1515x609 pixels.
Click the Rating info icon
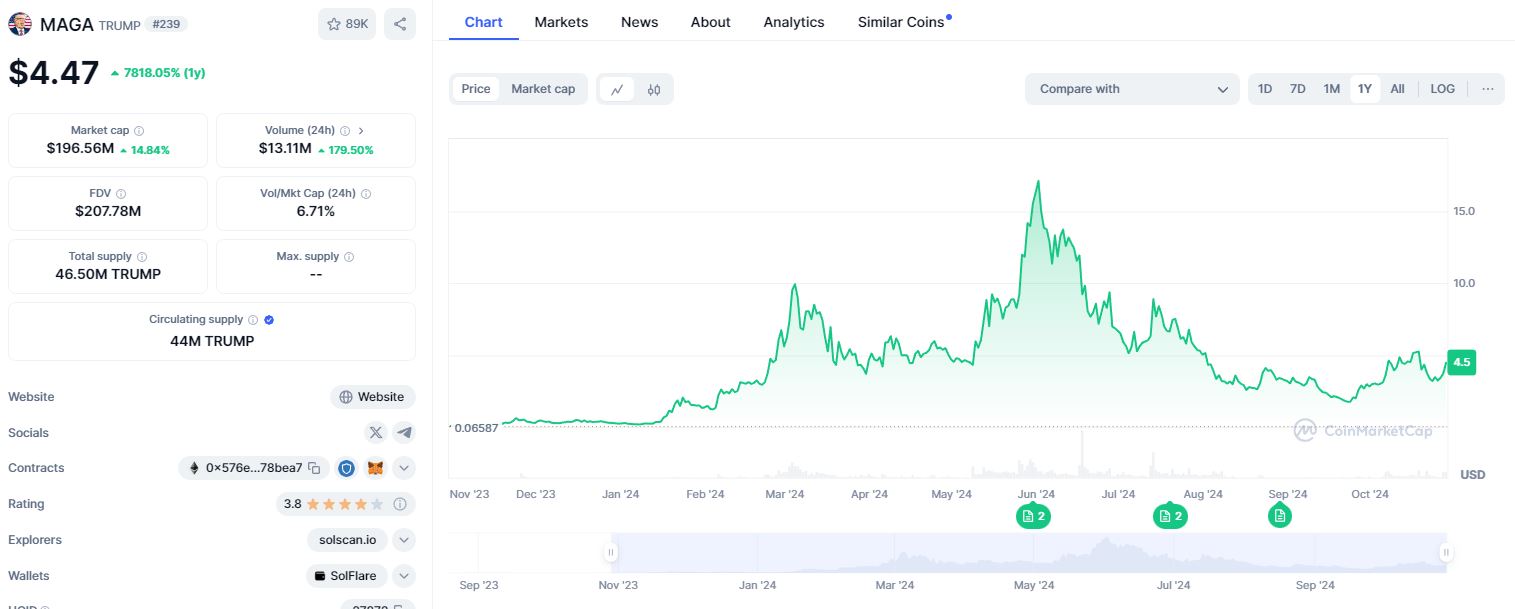[x=400, y=504]
